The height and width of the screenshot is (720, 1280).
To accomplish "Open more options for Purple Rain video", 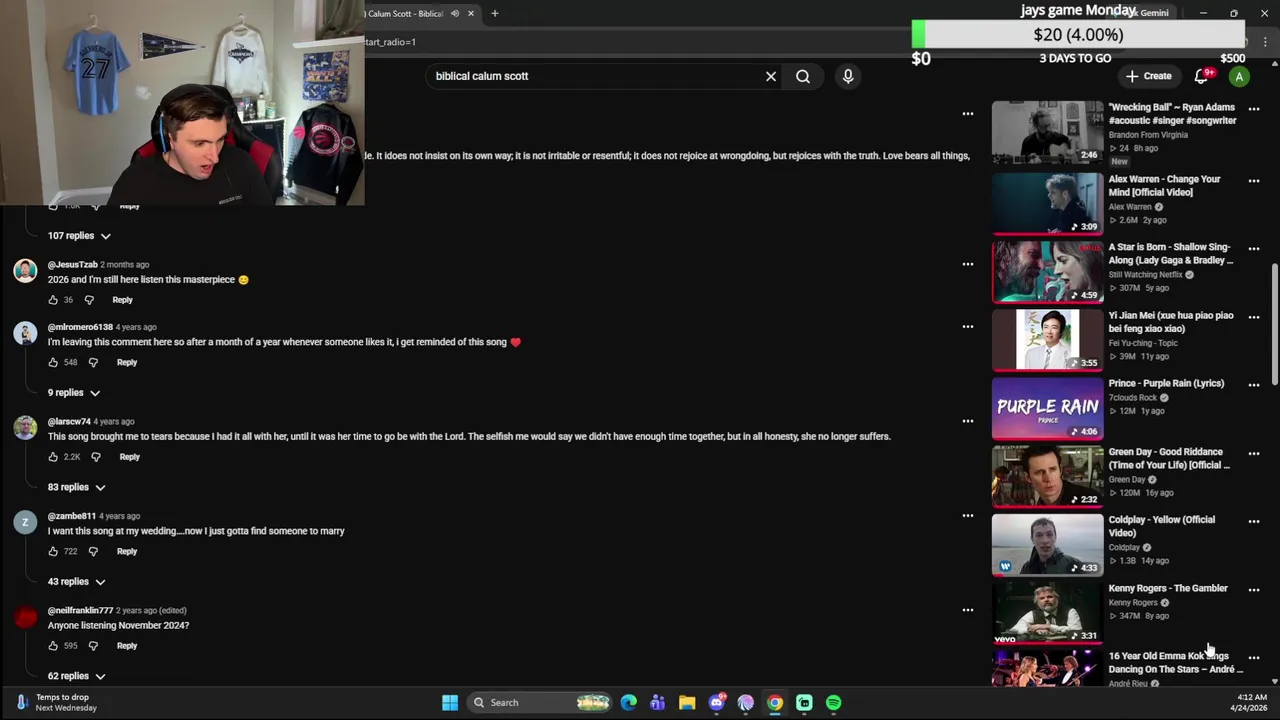I will pyautogui.click(x=1254, y=385).
